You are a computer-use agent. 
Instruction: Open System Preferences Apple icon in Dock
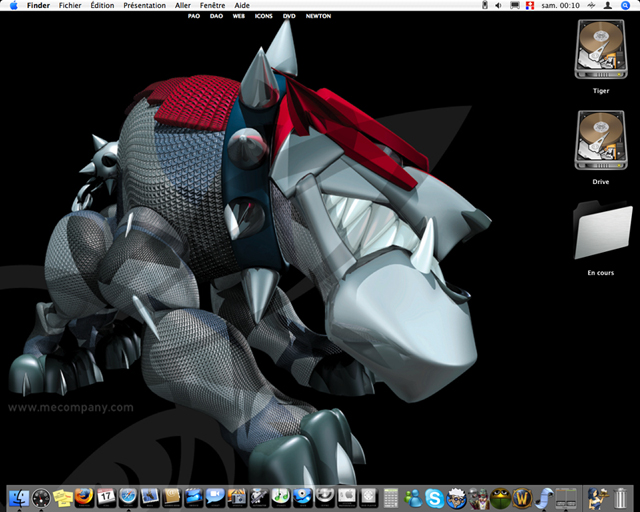point(347,498)
